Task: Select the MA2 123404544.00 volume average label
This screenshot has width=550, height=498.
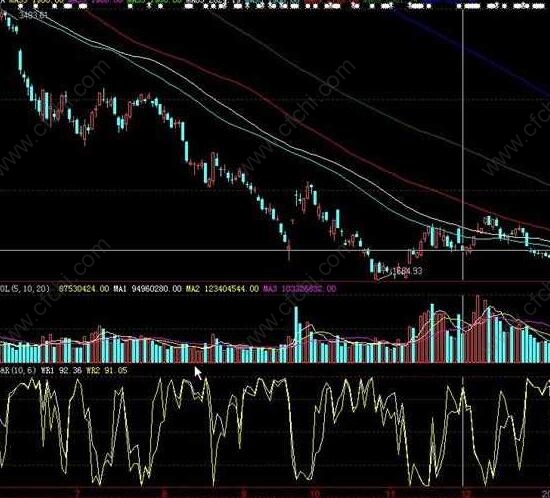Action: pyautogui.click(x=222, y=289)
